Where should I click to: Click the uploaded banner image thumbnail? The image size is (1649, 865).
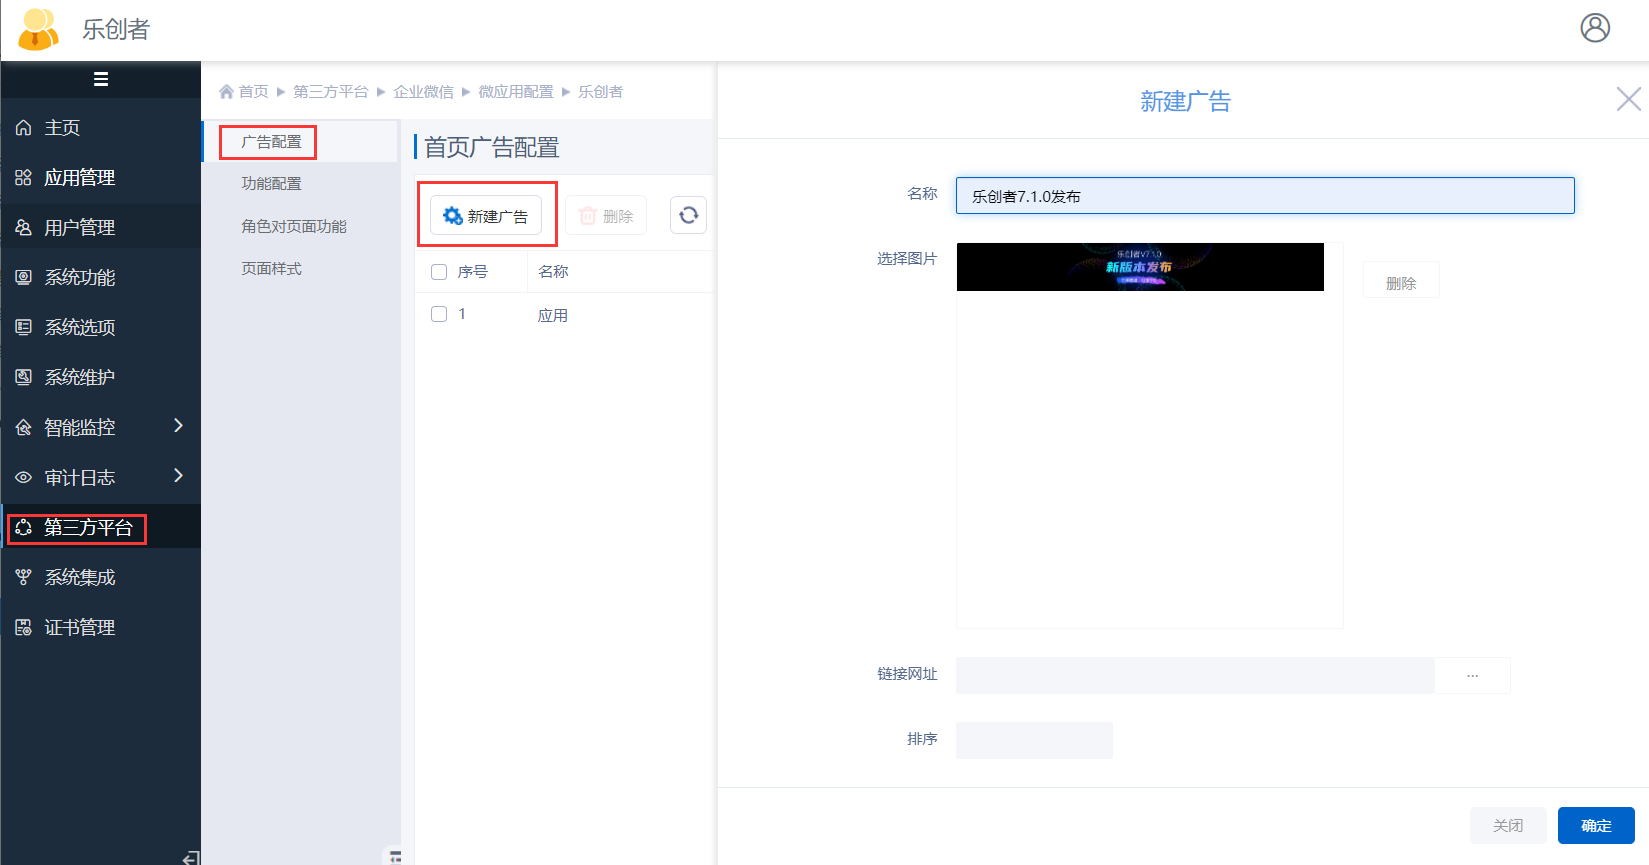point(1139,267)
